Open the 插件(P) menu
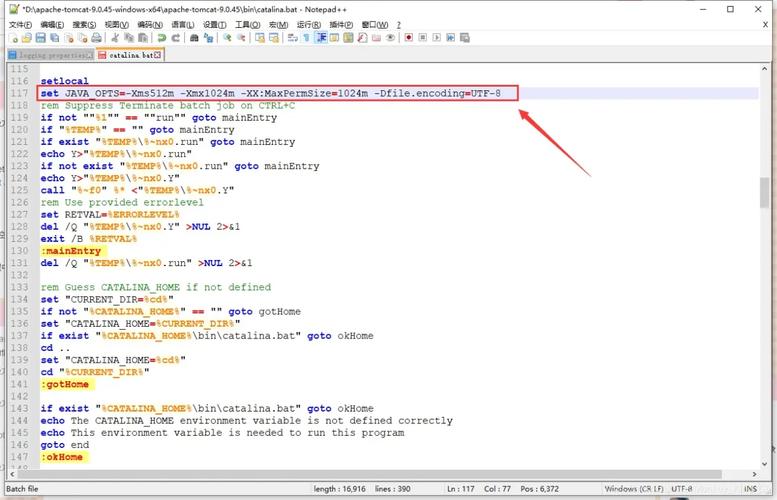Viewport: 777px width, 500px height. pyautogui.click(x=341, y=25)
